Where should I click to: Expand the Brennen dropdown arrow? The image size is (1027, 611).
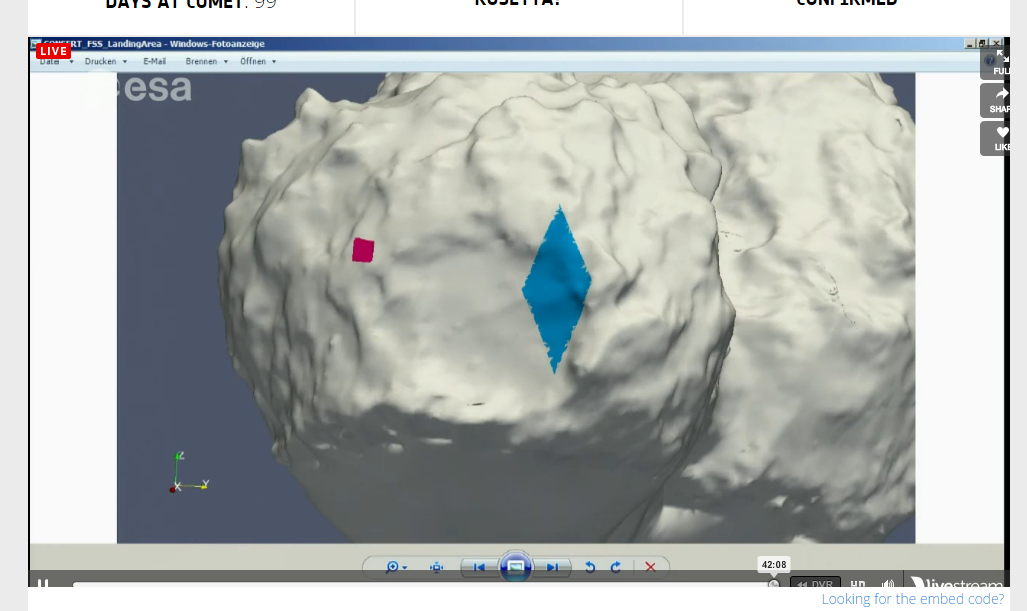[x=226, y=62]
